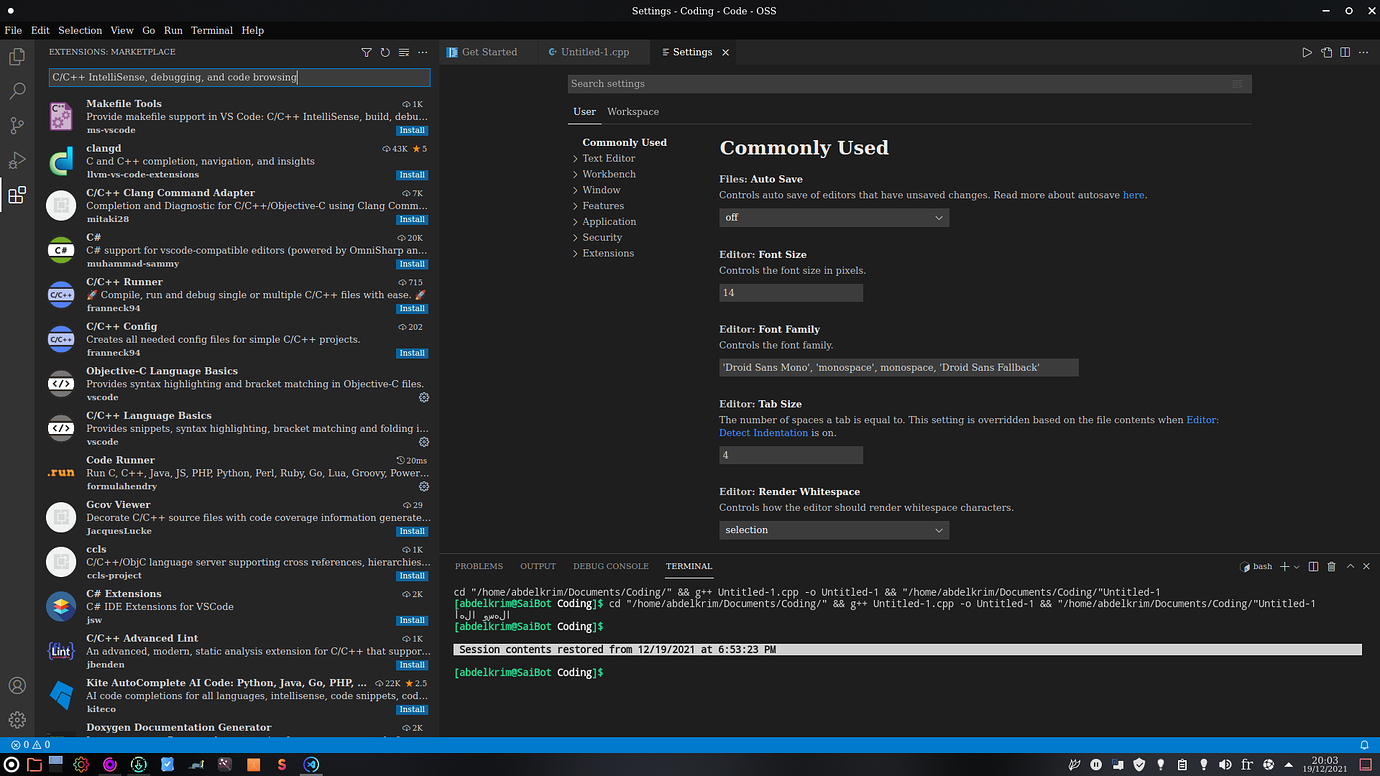Change the Files: Auto Save dropdown value
The width and height of the screenshot is (1380, 776).
pyautogui.click(x=833, y=216)
